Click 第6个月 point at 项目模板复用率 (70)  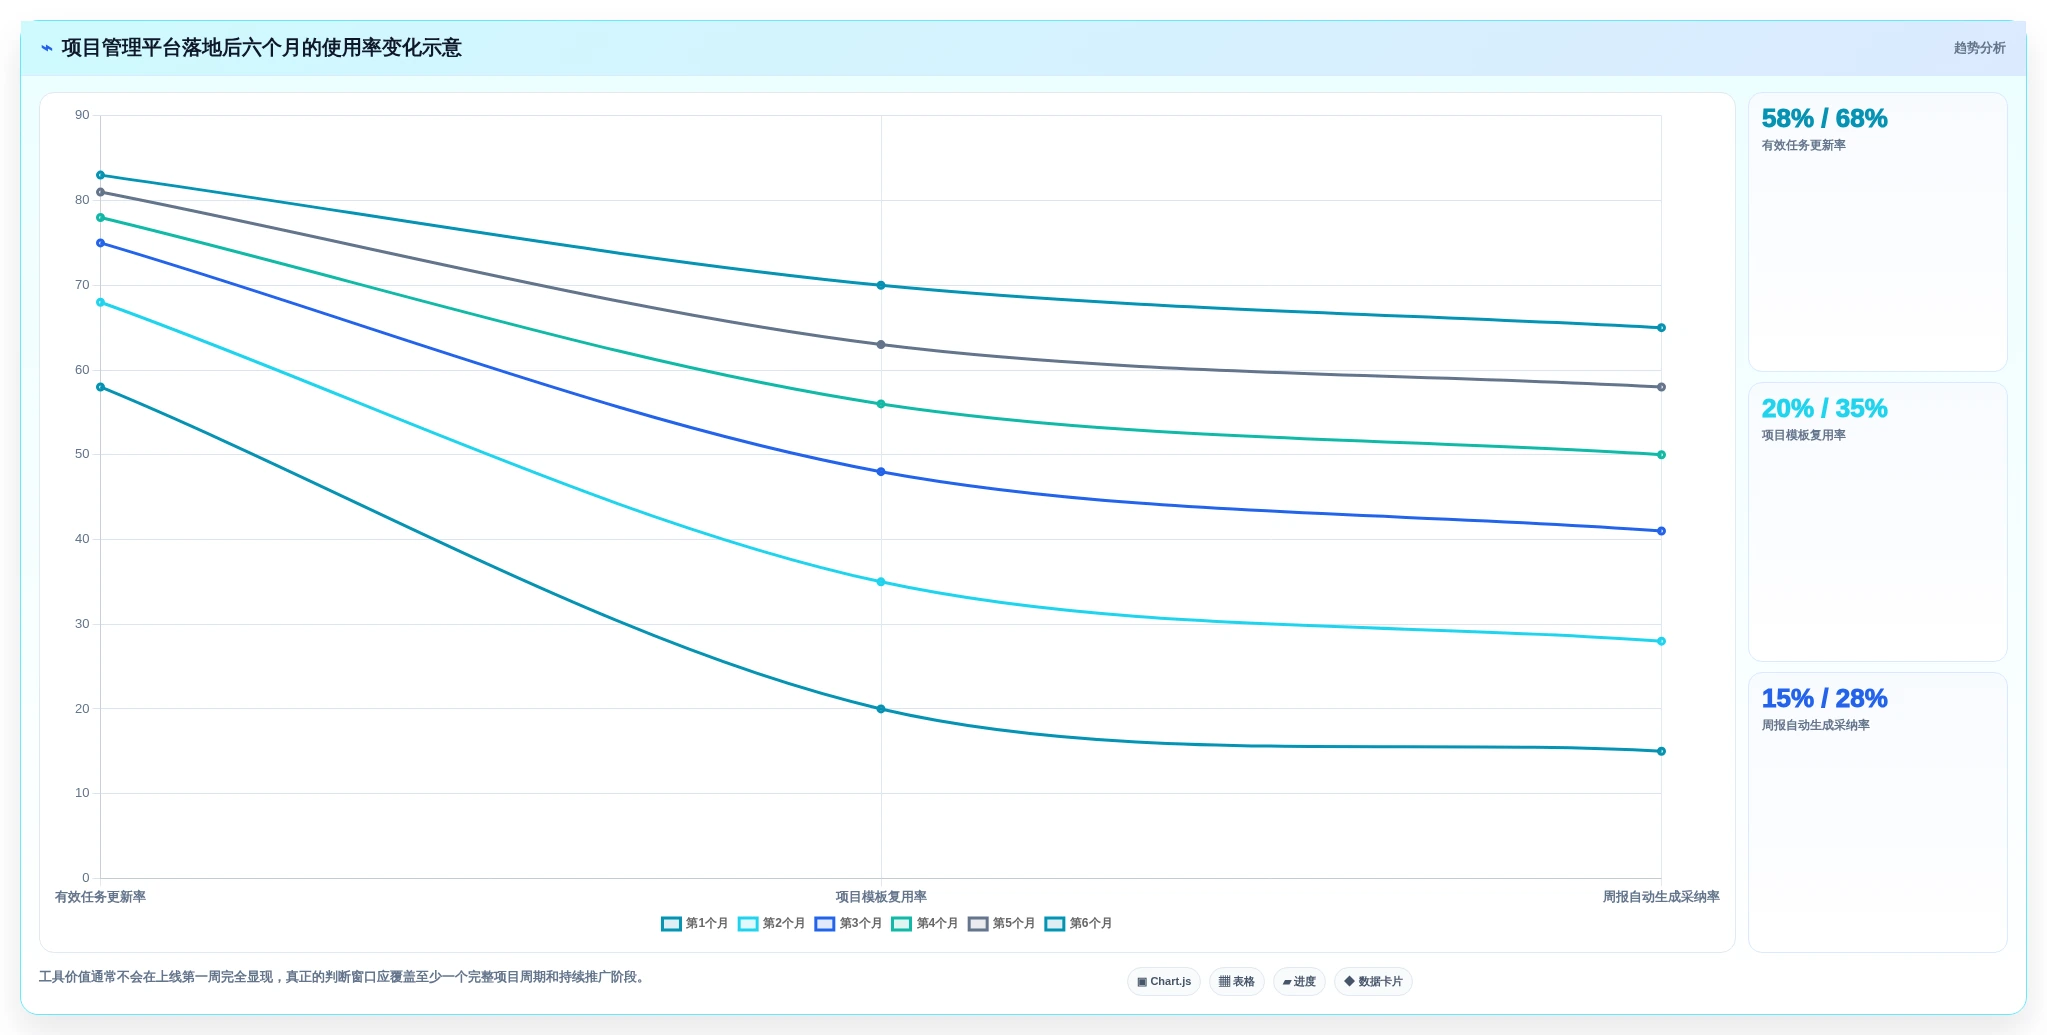click(x=881, y=285)
